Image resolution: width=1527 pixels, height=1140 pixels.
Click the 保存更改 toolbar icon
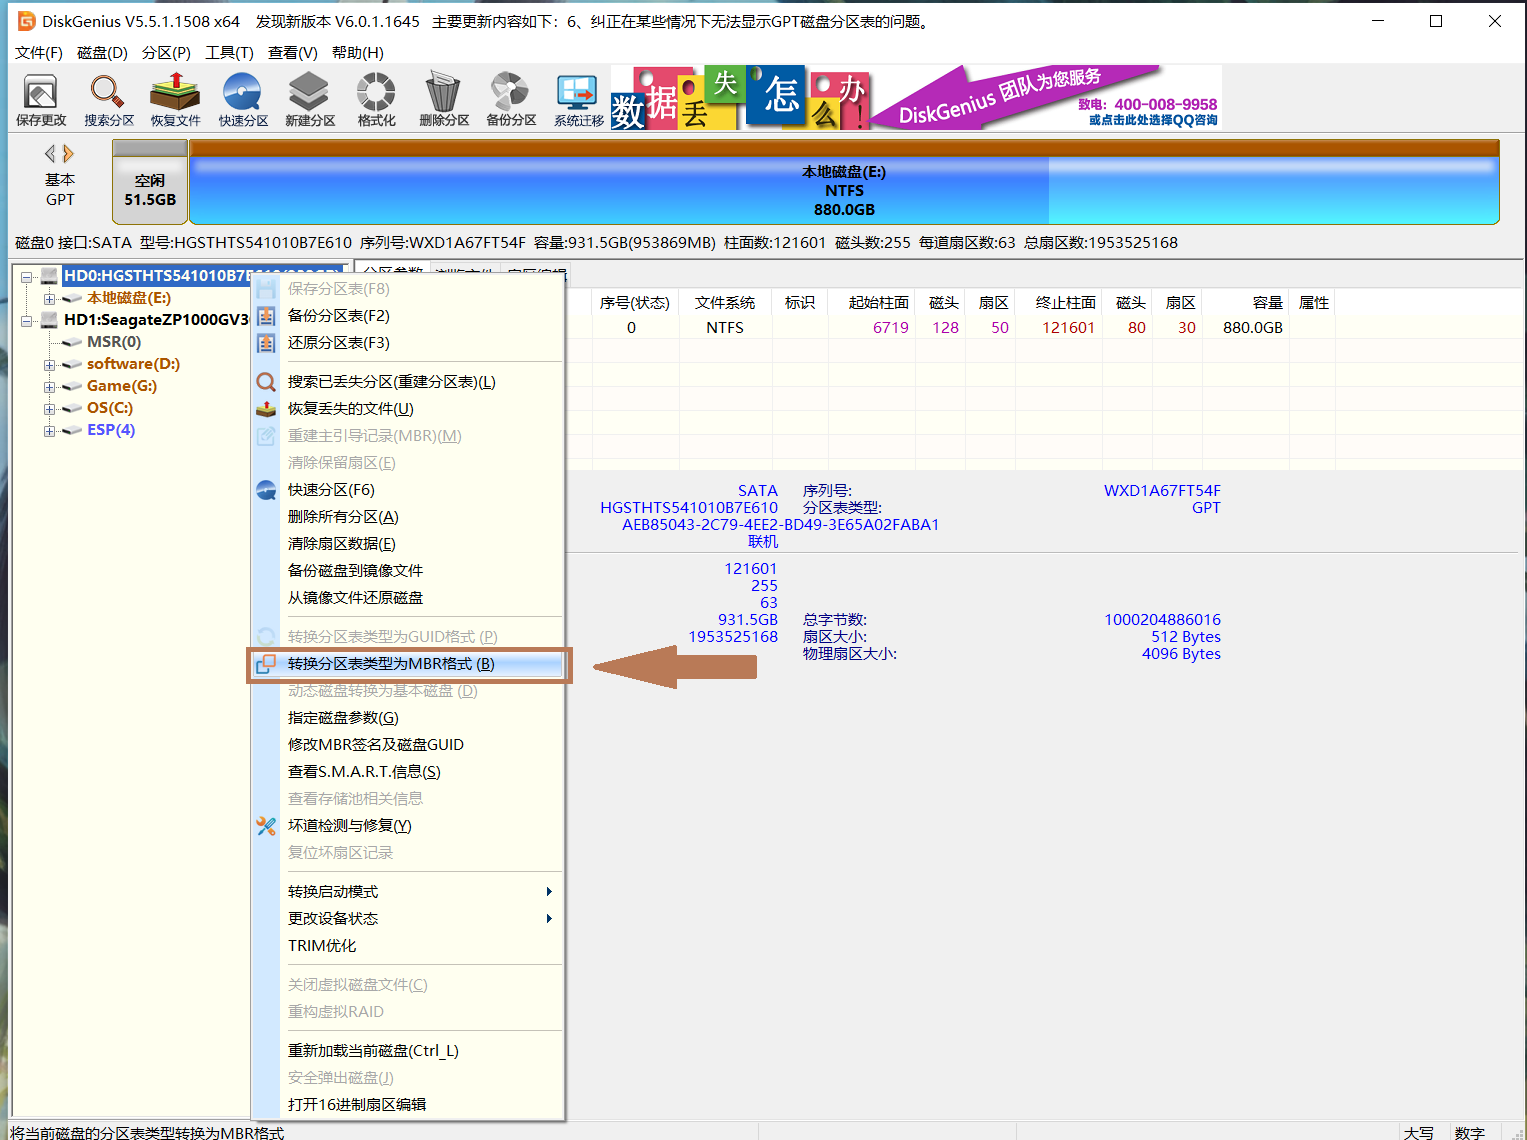pyautogui.click(x=41, y=100)
